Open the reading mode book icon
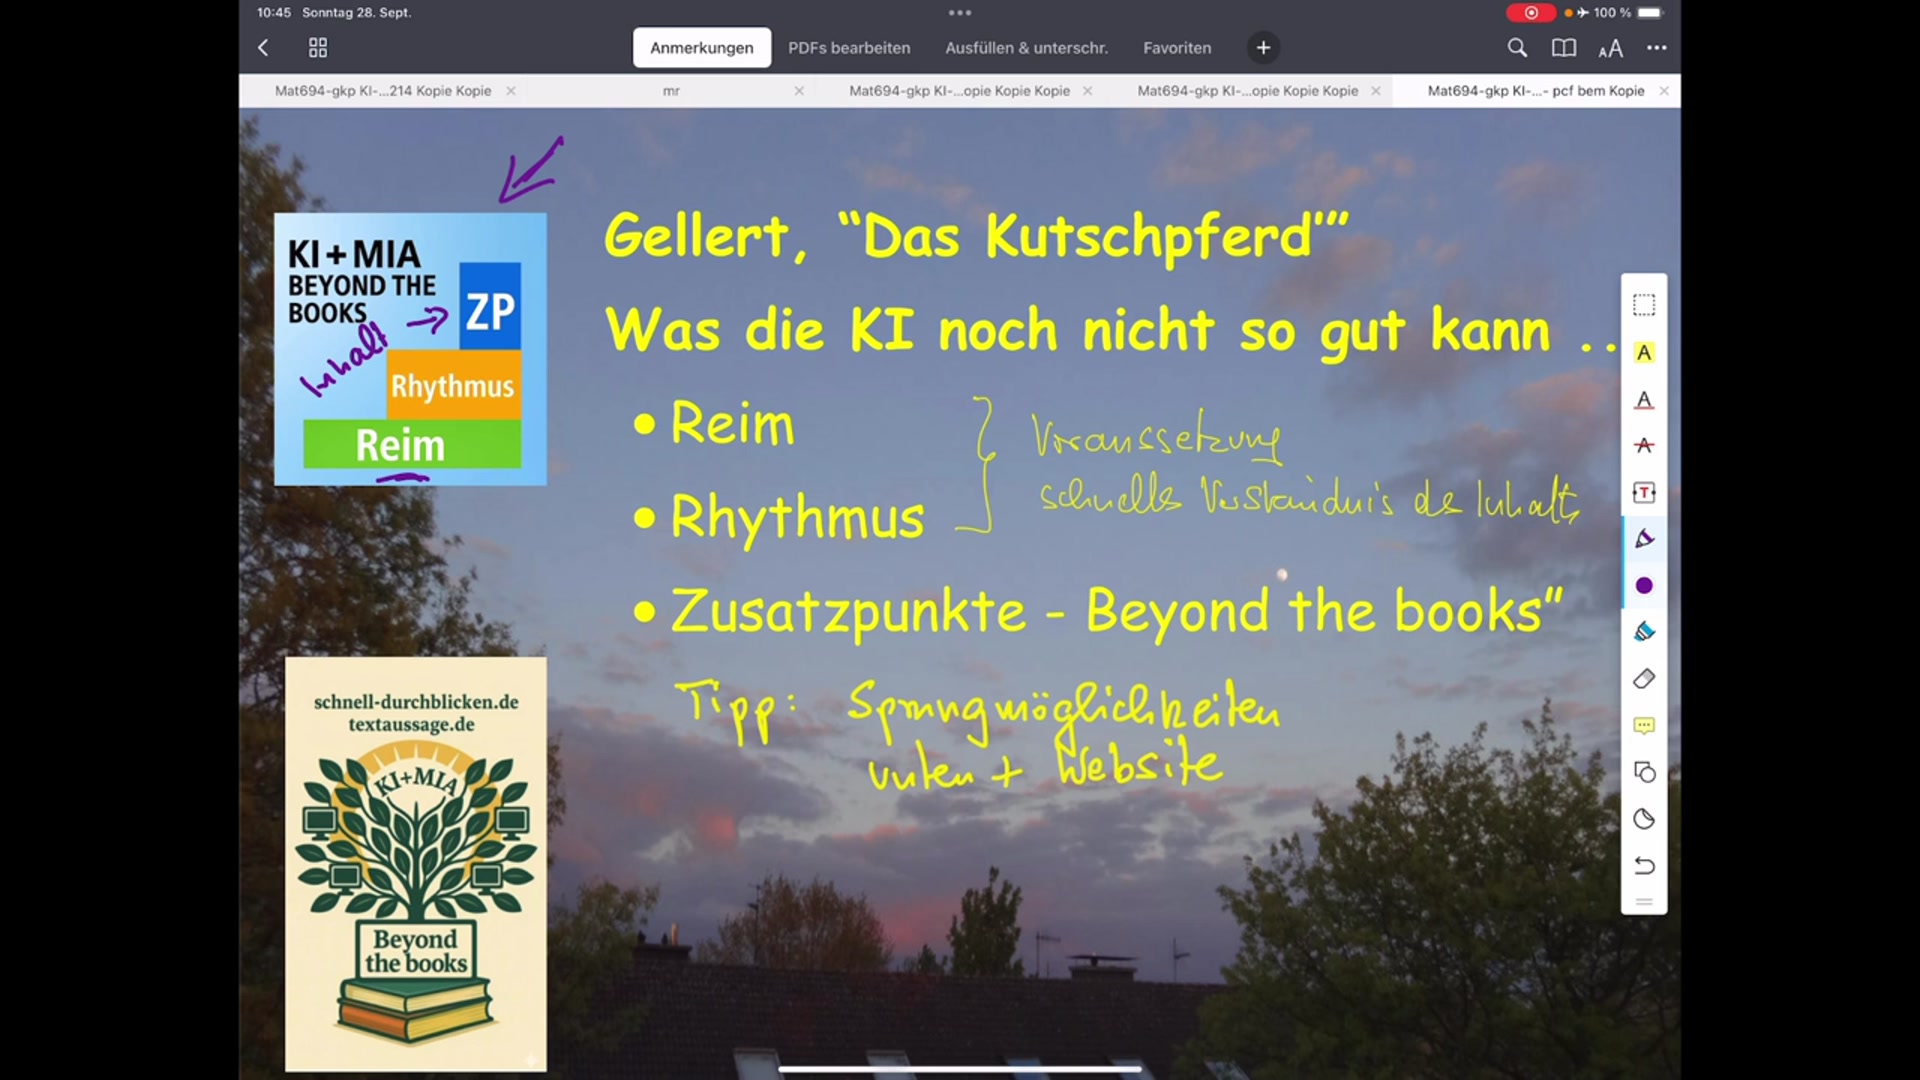The height and width of the screenshot is (1080, 1920). 1564,48
